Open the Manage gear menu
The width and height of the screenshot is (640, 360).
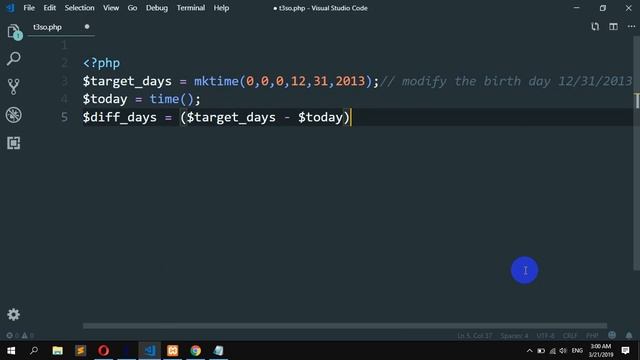tap(13, 314)
